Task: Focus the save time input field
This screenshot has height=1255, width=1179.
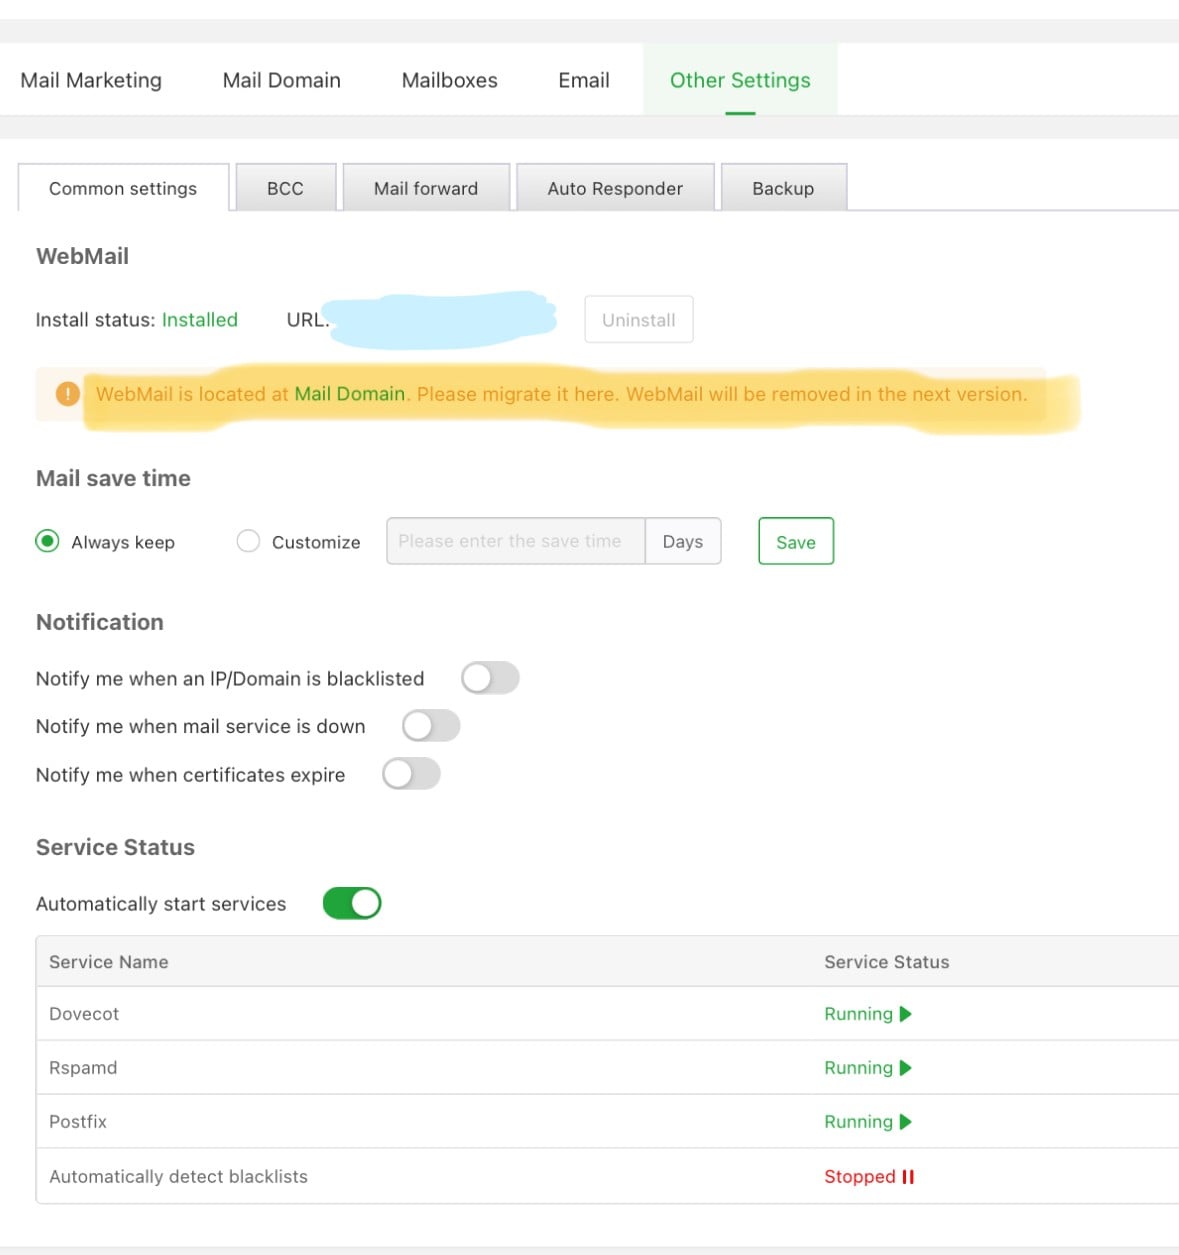Action: coord(515,541)
